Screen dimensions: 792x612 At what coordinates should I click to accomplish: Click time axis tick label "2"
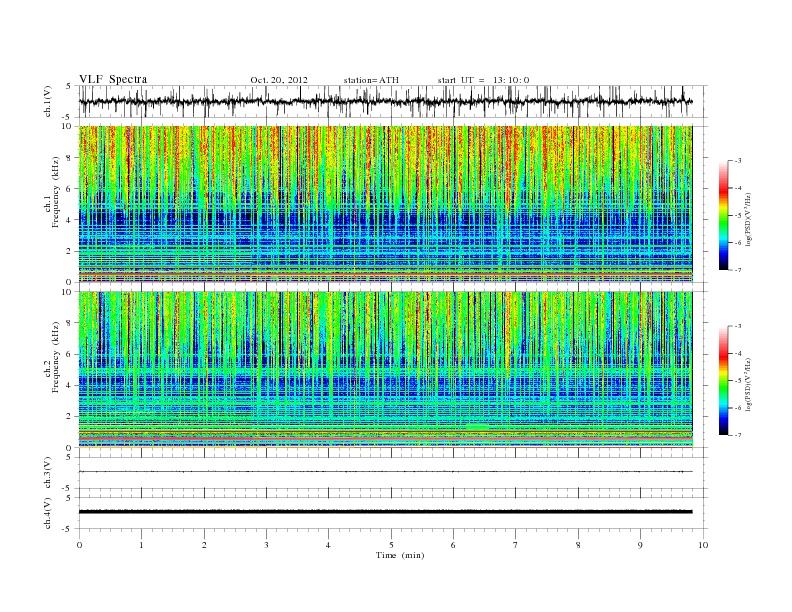tap(204, 545)
